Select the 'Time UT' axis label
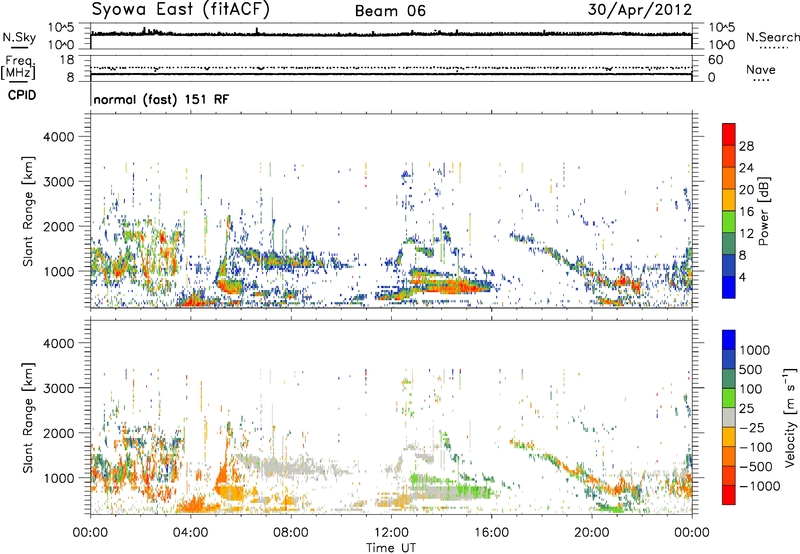 click(x=391, y=547)
